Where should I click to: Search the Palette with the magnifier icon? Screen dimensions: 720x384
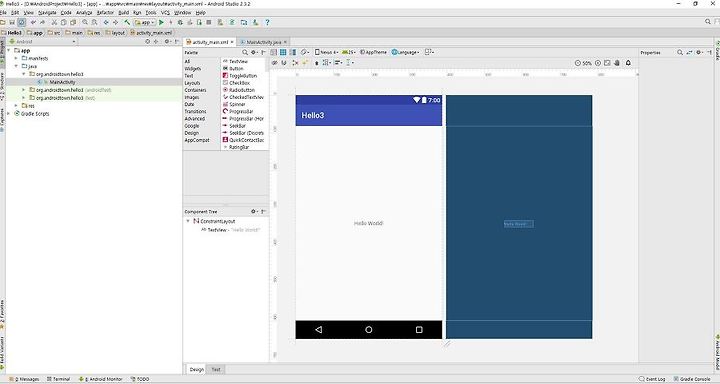point(245,52)
